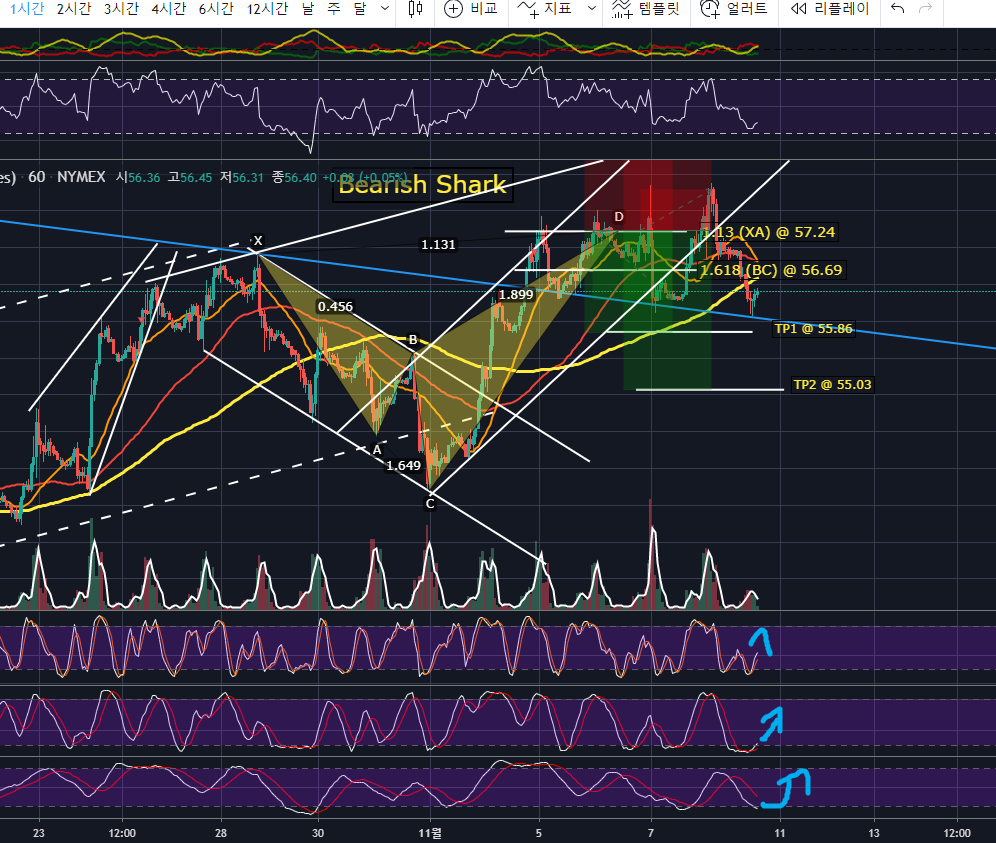Image resolution: width=996 pixels, height=843 pixels.
Task: Click the 60 interval in chart legend
Action: 37,177
